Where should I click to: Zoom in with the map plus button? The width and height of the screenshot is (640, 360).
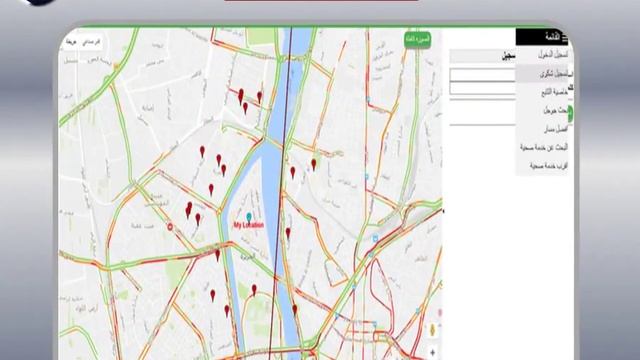pyautogui.click(x=433, y=352)
